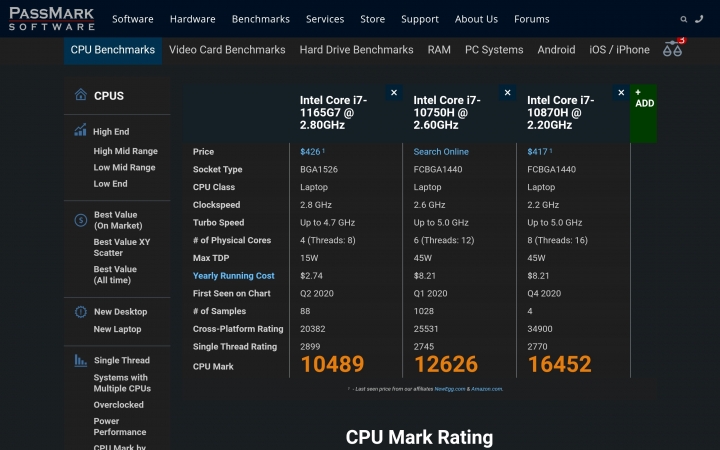Click the Single Thread Rating value 2899

(310, 347)
